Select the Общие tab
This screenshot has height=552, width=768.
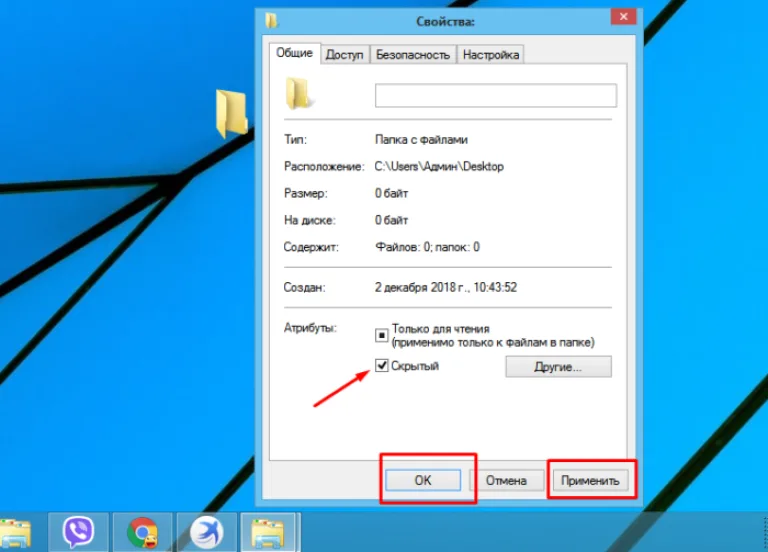tap(294, 53)
